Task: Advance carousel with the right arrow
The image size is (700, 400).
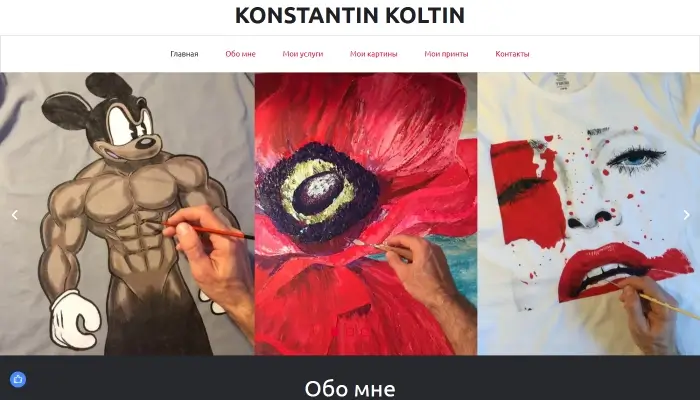Action: tap(686, 215)
